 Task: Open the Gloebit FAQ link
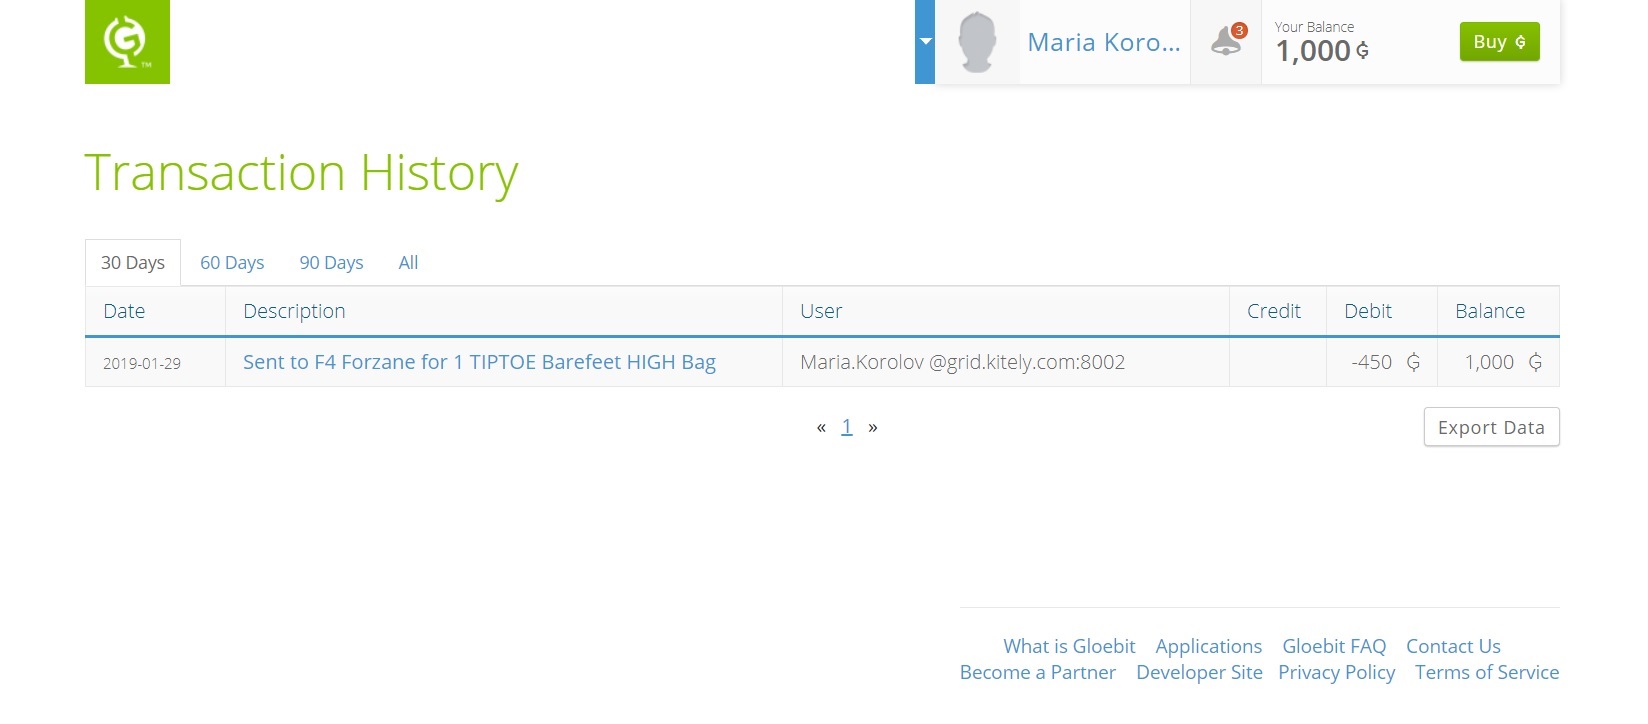(1334, 646)
